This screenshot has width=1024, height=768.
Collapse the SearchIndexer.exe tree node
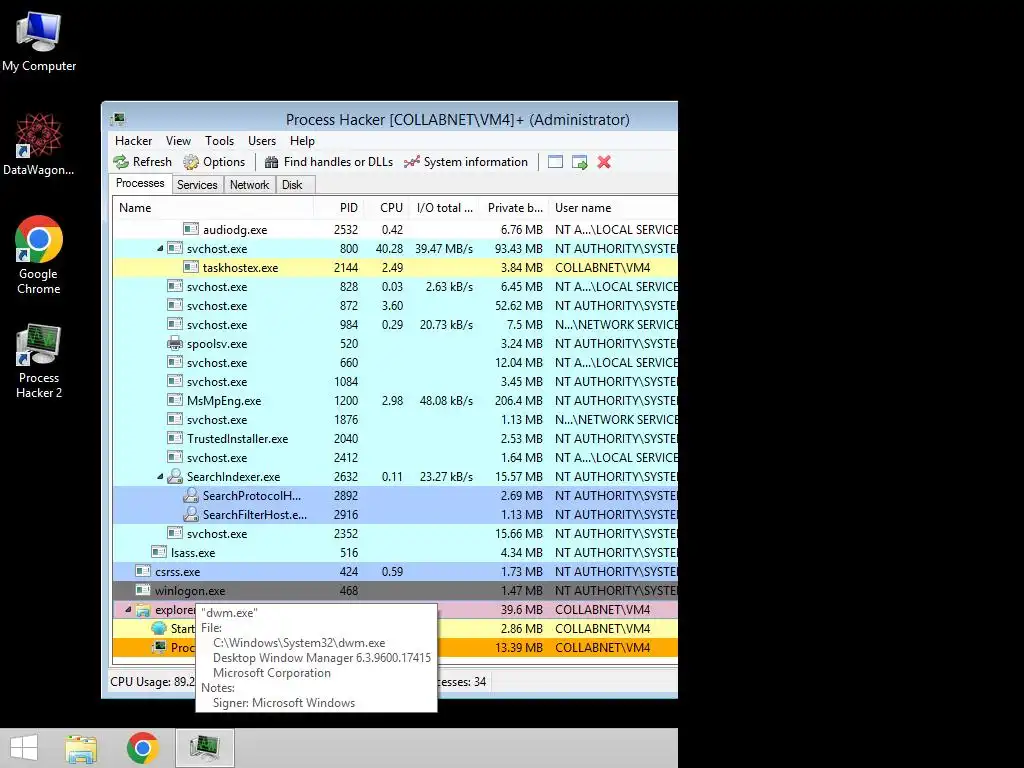160,477
